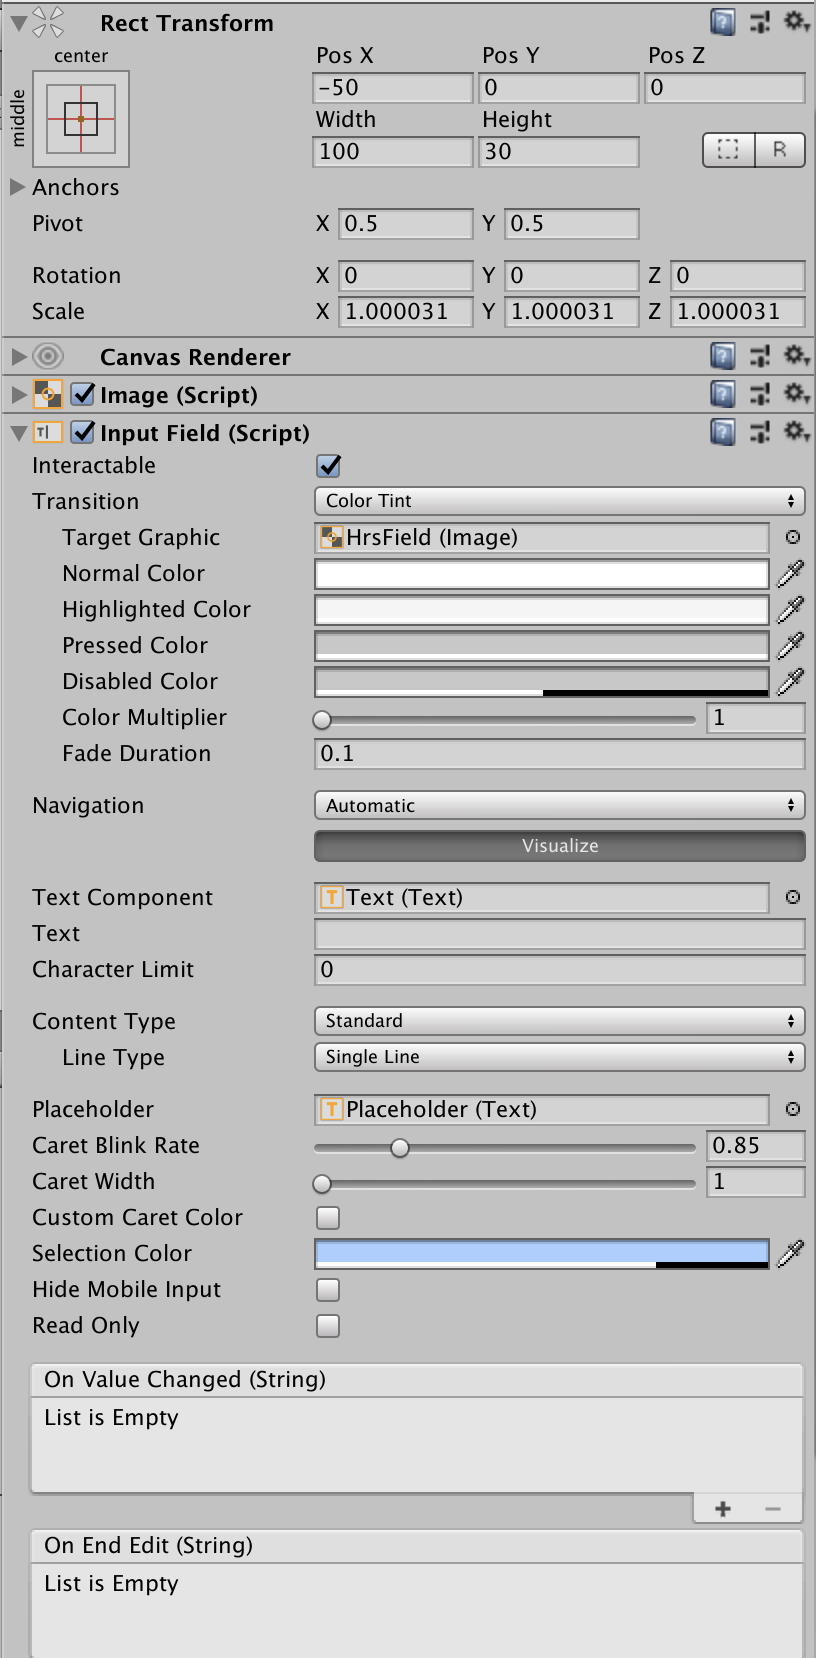Click the Selection Color swatch
The width and height of the screenshot is (816, 1658).
click(541, 1253)
